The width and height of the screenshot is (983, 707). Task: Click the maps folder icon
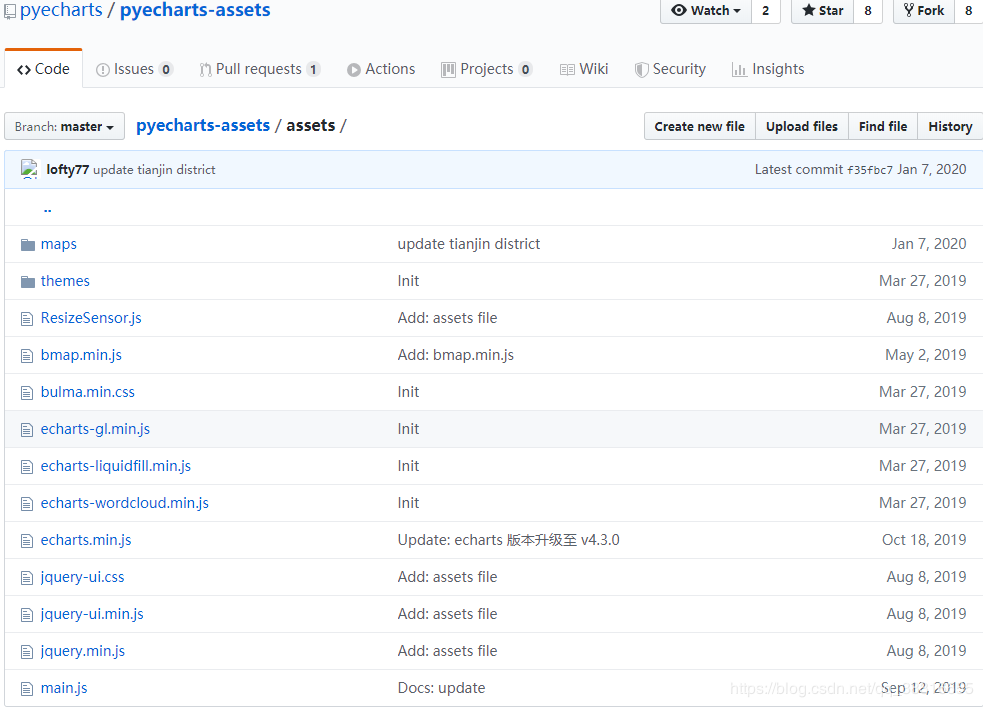28,244
